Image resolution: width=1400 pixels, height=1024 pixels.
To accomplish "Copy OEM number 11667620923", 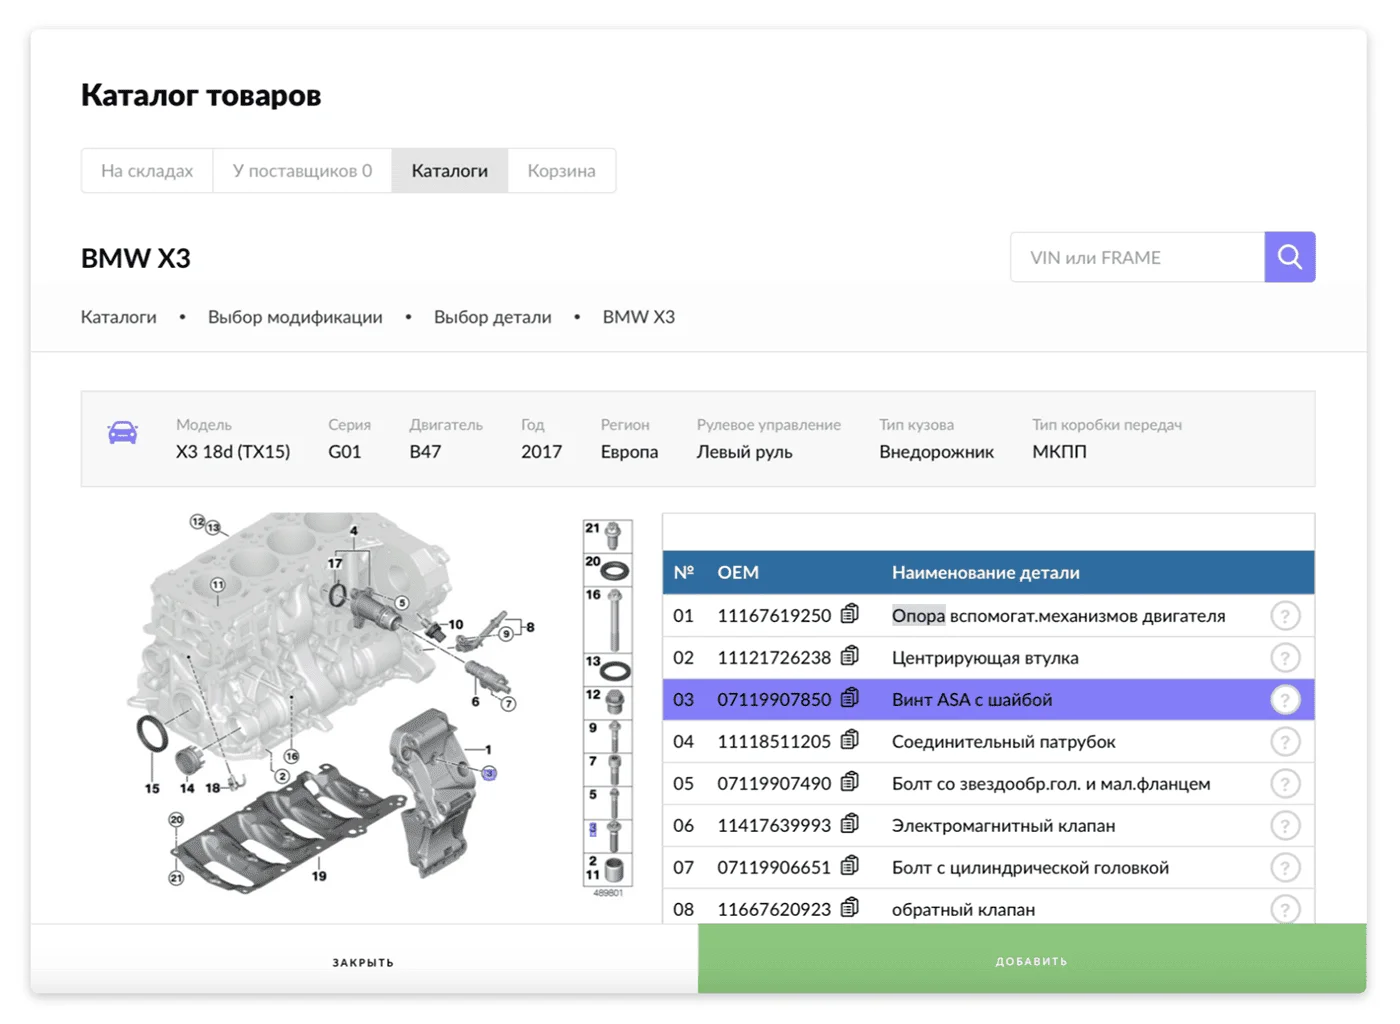I will coord(850,908).
